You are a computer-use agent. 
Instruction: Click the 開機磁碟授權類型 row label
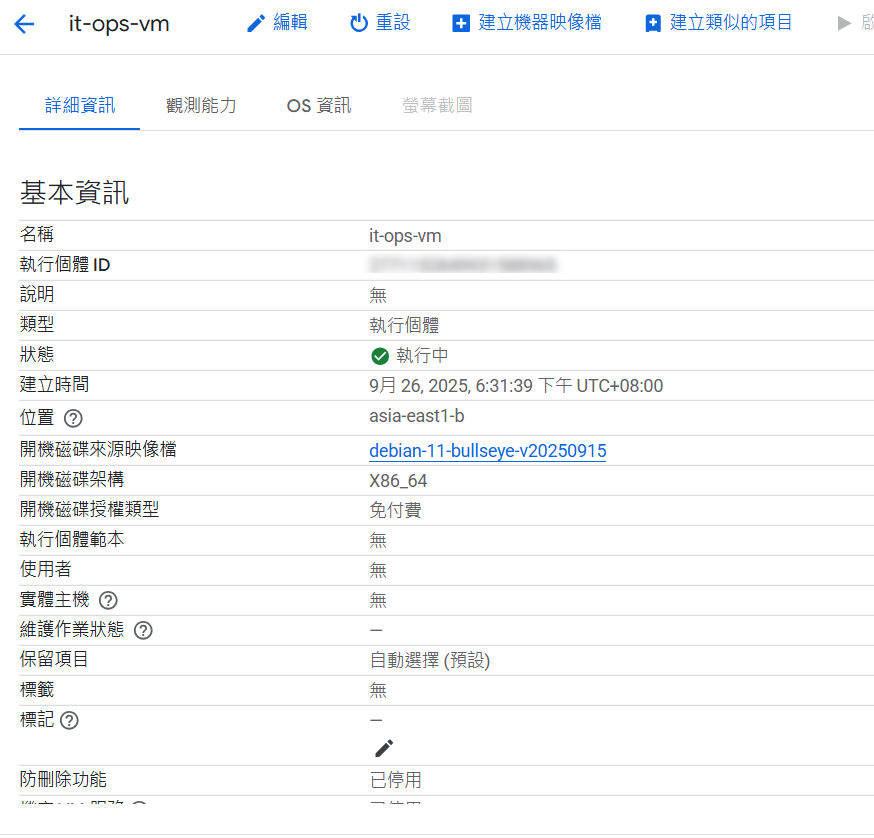coord(89,510)
